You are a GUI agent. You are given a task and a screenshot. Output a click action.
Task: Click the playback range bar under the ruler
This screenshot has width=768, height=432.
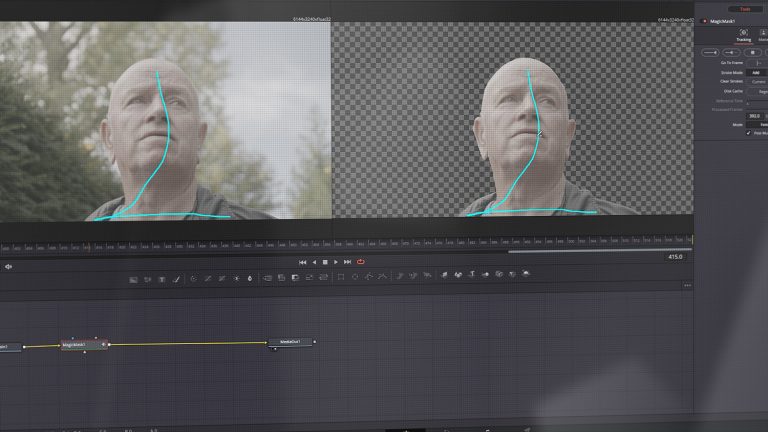coord(600,250)
